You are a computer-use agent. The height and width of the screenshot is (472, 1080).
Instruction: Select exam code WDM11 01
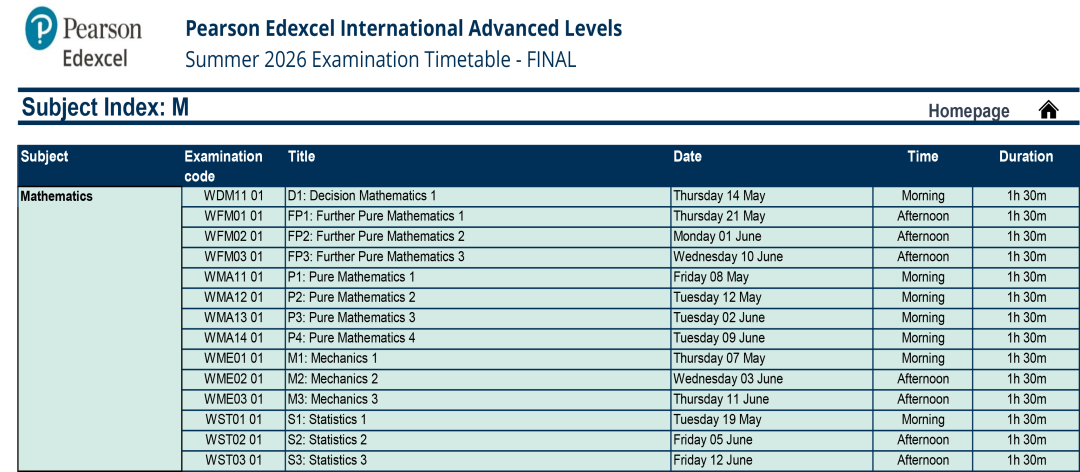click(x=233, y=196)
